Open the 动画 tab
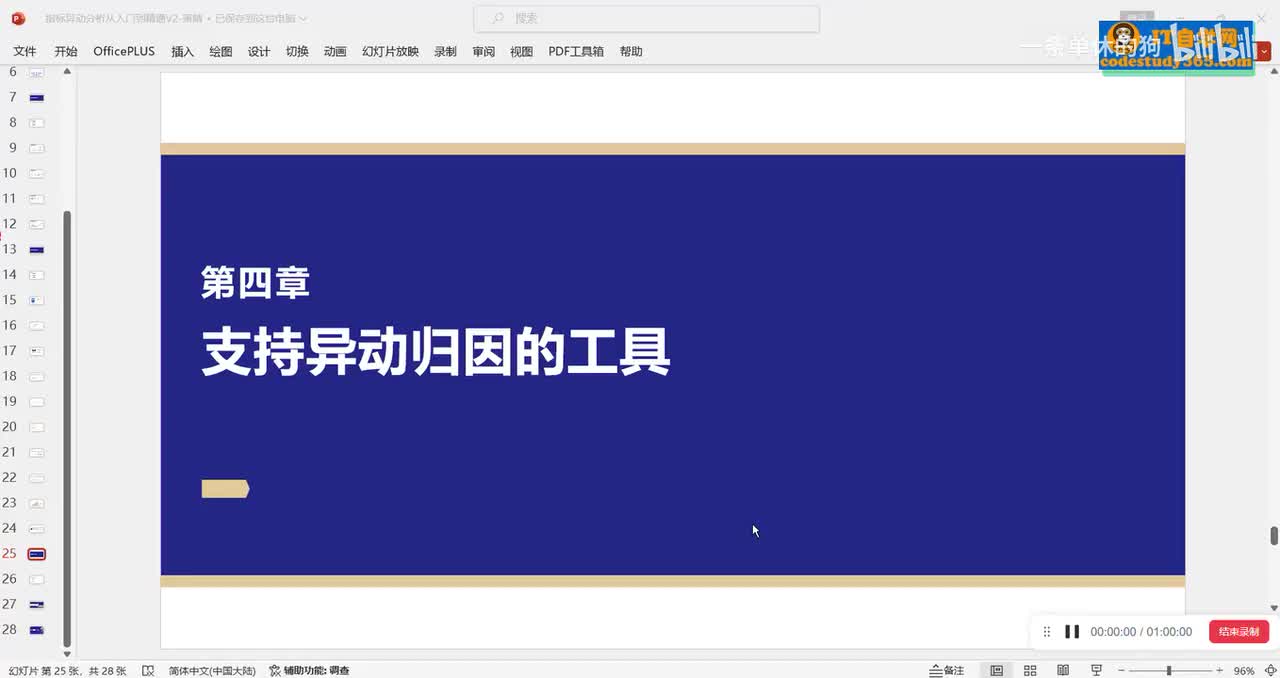 tap(335, 51)
